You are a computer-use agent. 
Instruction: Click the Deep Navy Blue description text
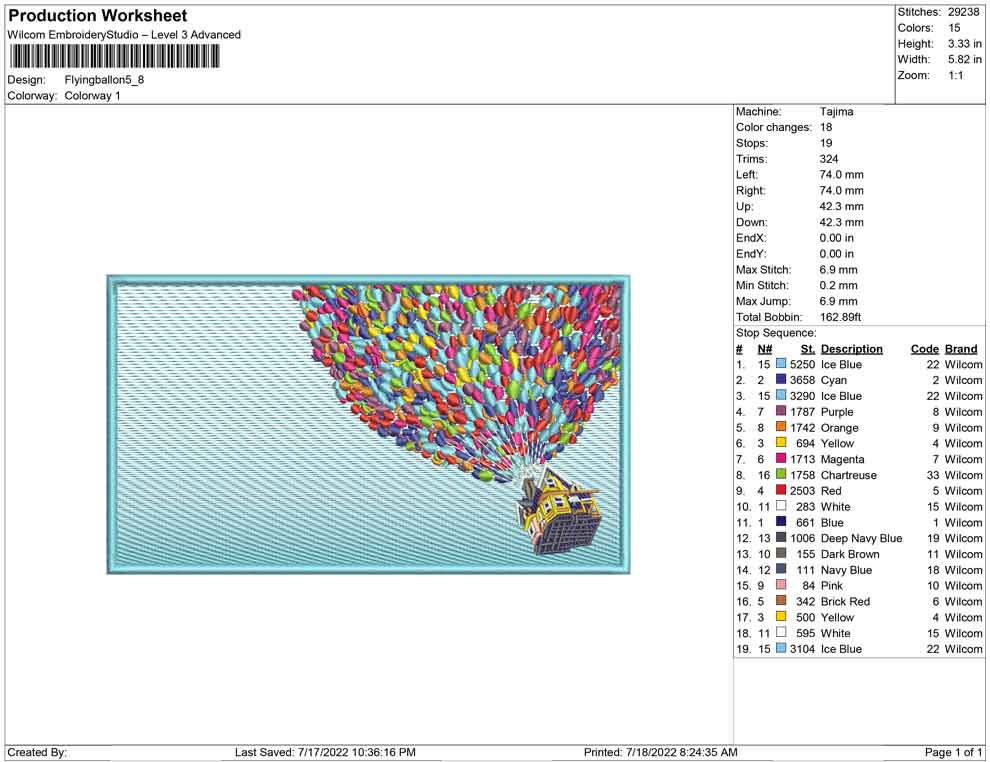[x=861, y=538]
